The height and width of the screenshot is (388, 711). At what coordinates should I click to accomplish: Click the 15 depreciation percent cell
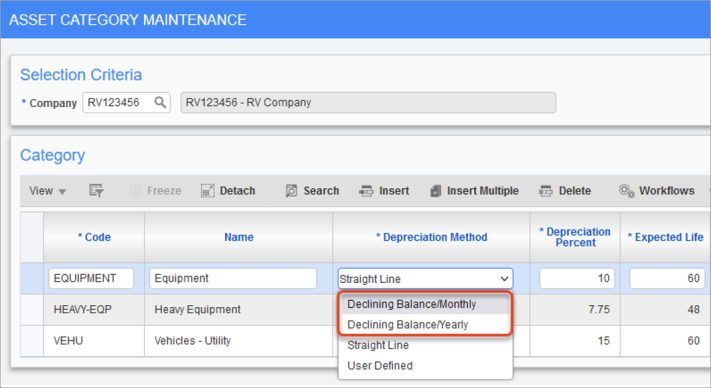click(575, 341)
